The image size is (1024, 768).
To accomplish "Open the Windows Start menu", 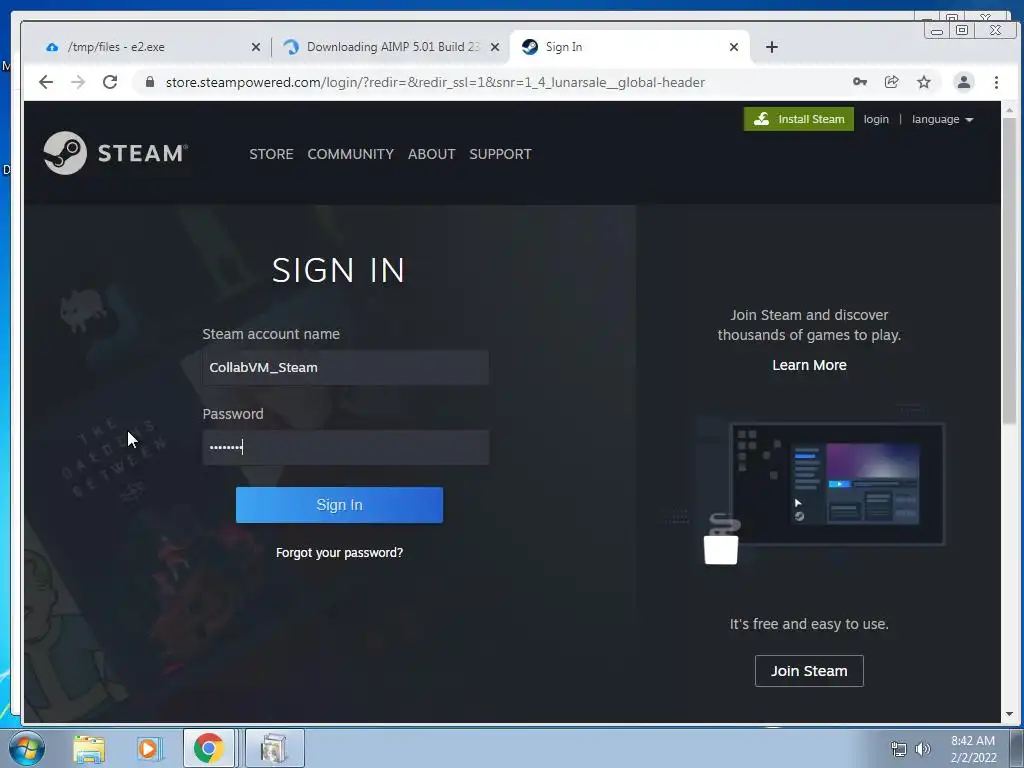I will [27, 748].
